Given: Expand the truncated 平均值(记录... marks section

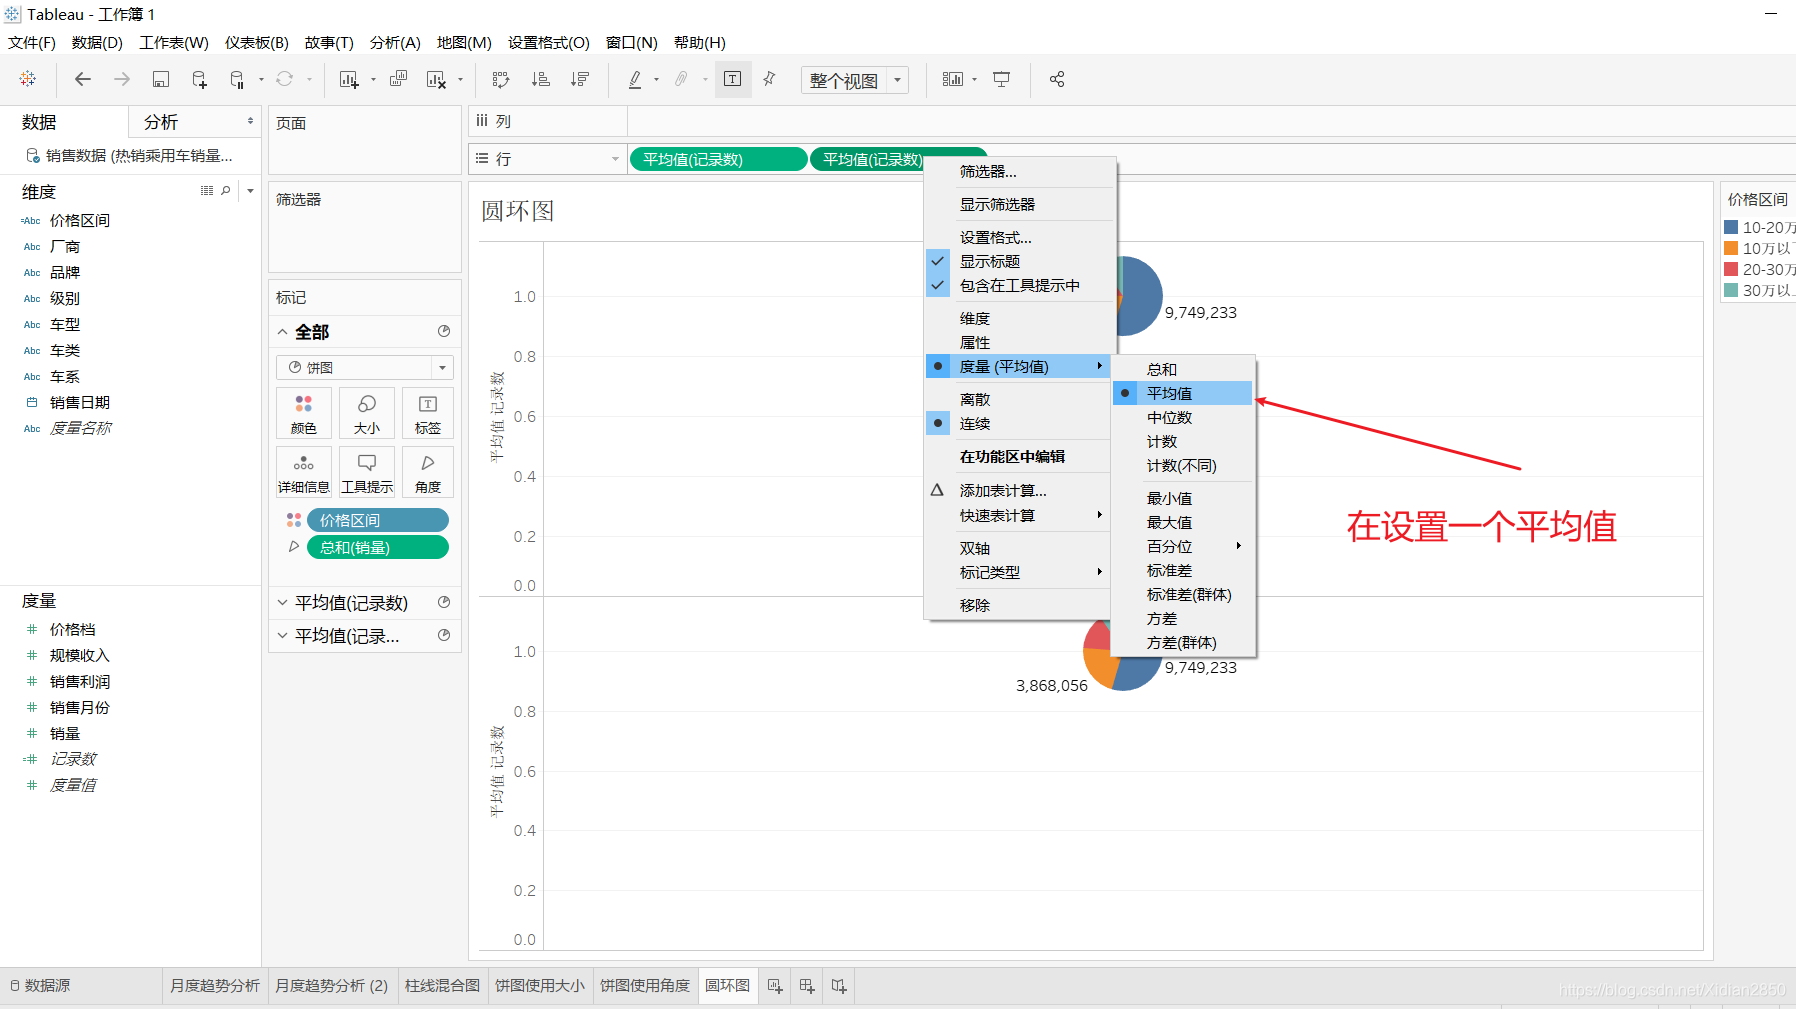Looking at the screenshot, I should (x=282, y=636).
